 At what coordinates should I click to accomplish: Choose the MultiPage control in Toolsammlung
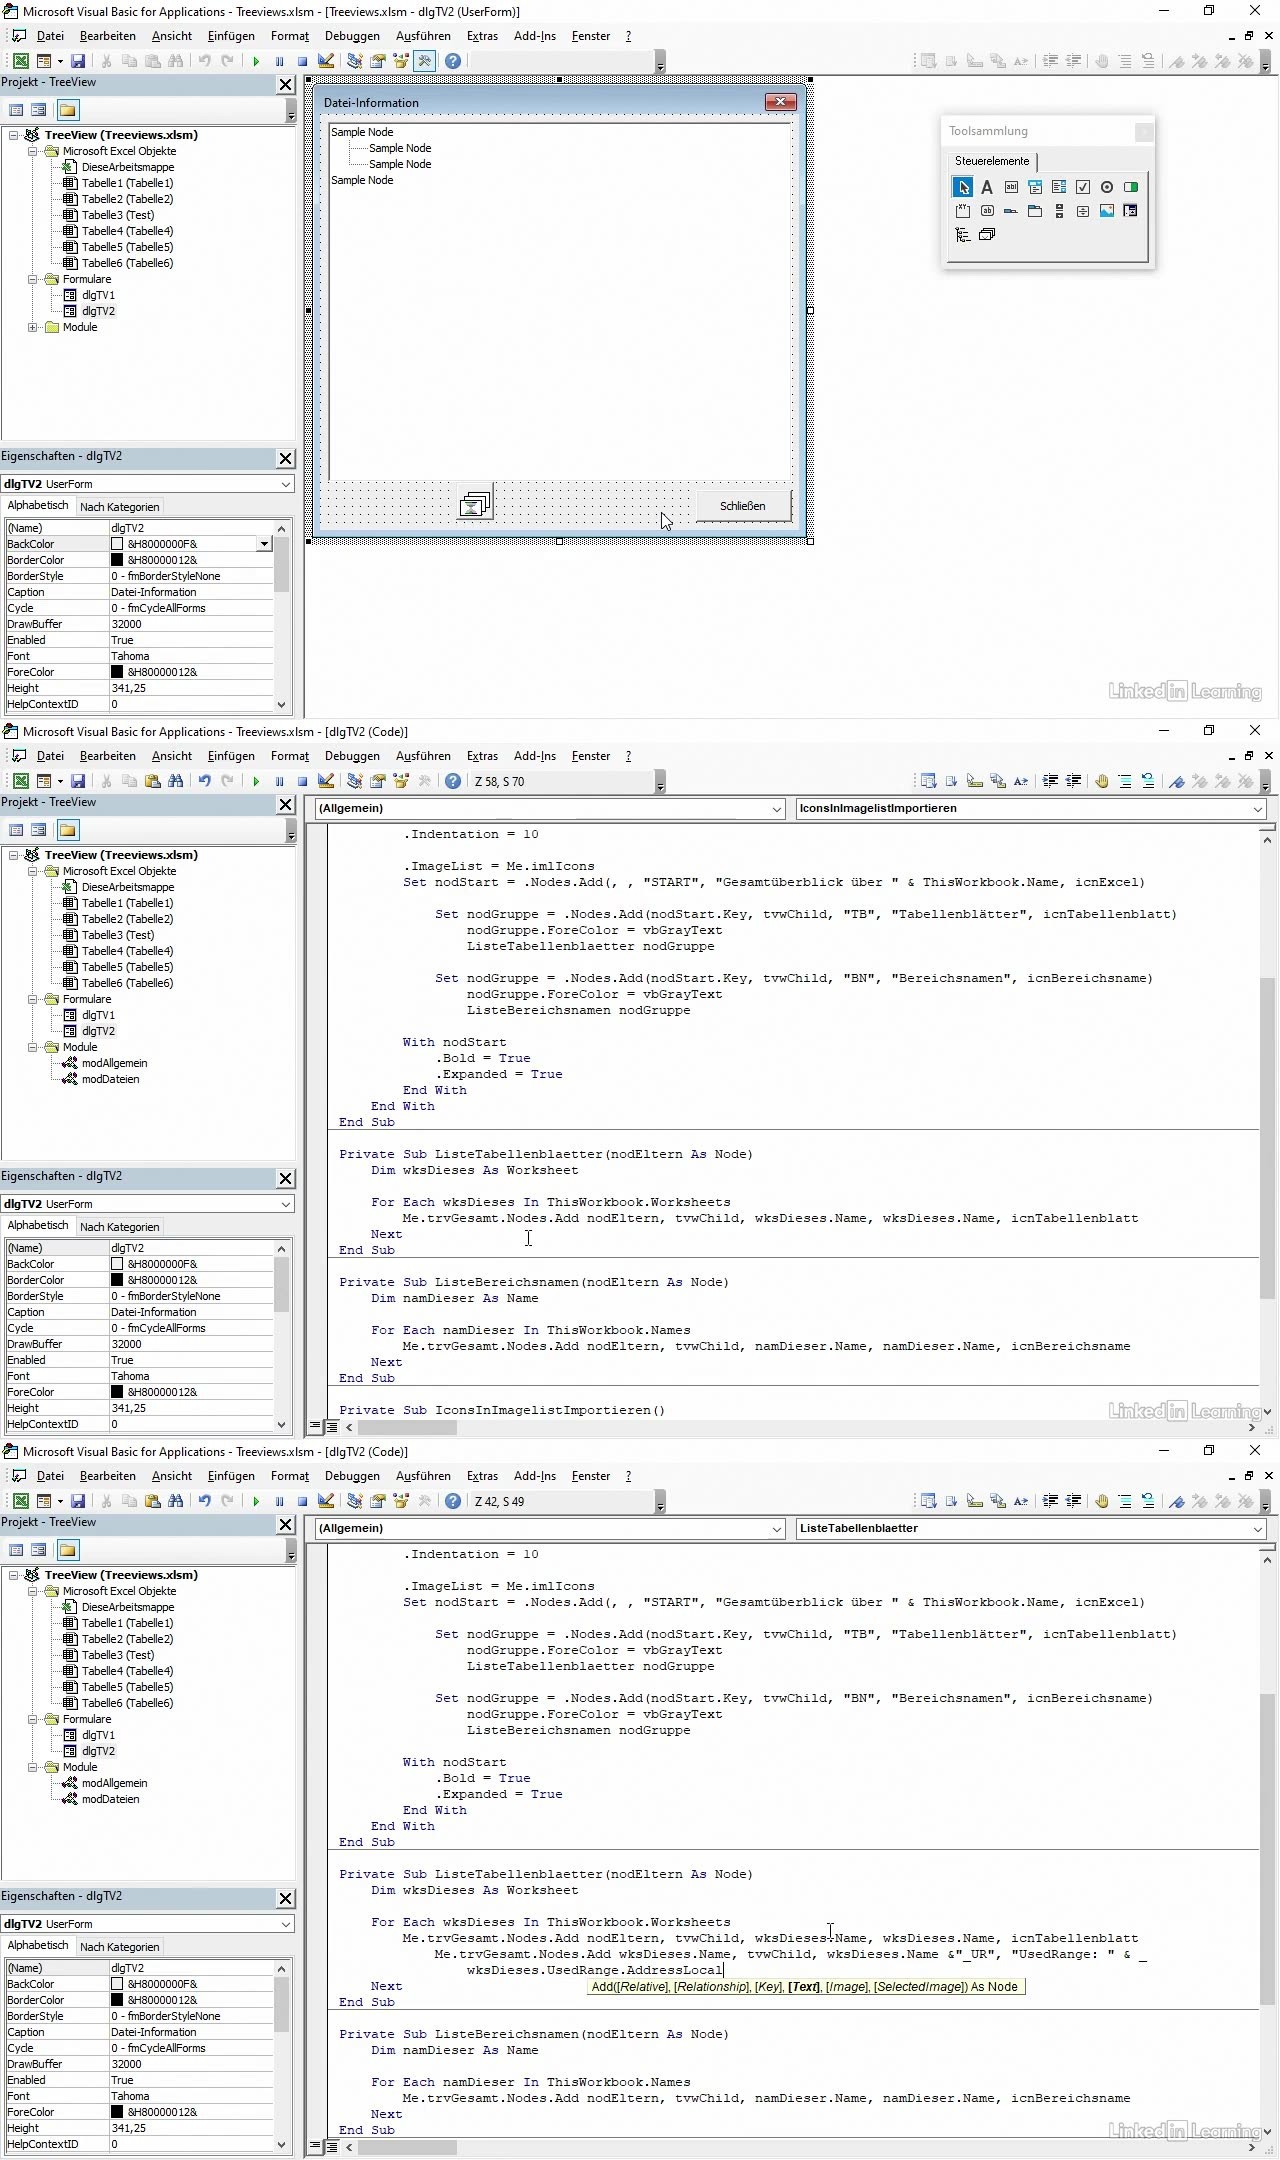(1035, 211)
